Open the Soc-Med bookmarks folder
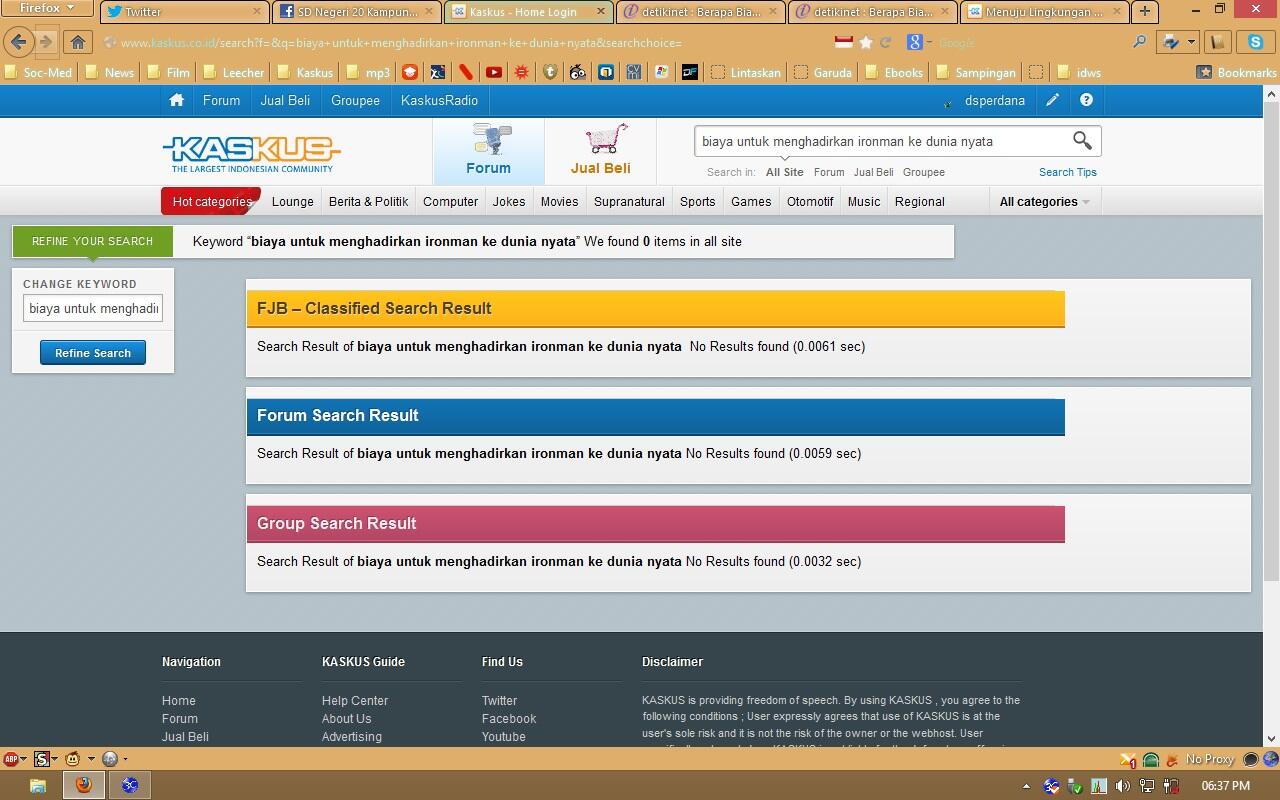Screen dimensions: 1280x800 (38, 72)
